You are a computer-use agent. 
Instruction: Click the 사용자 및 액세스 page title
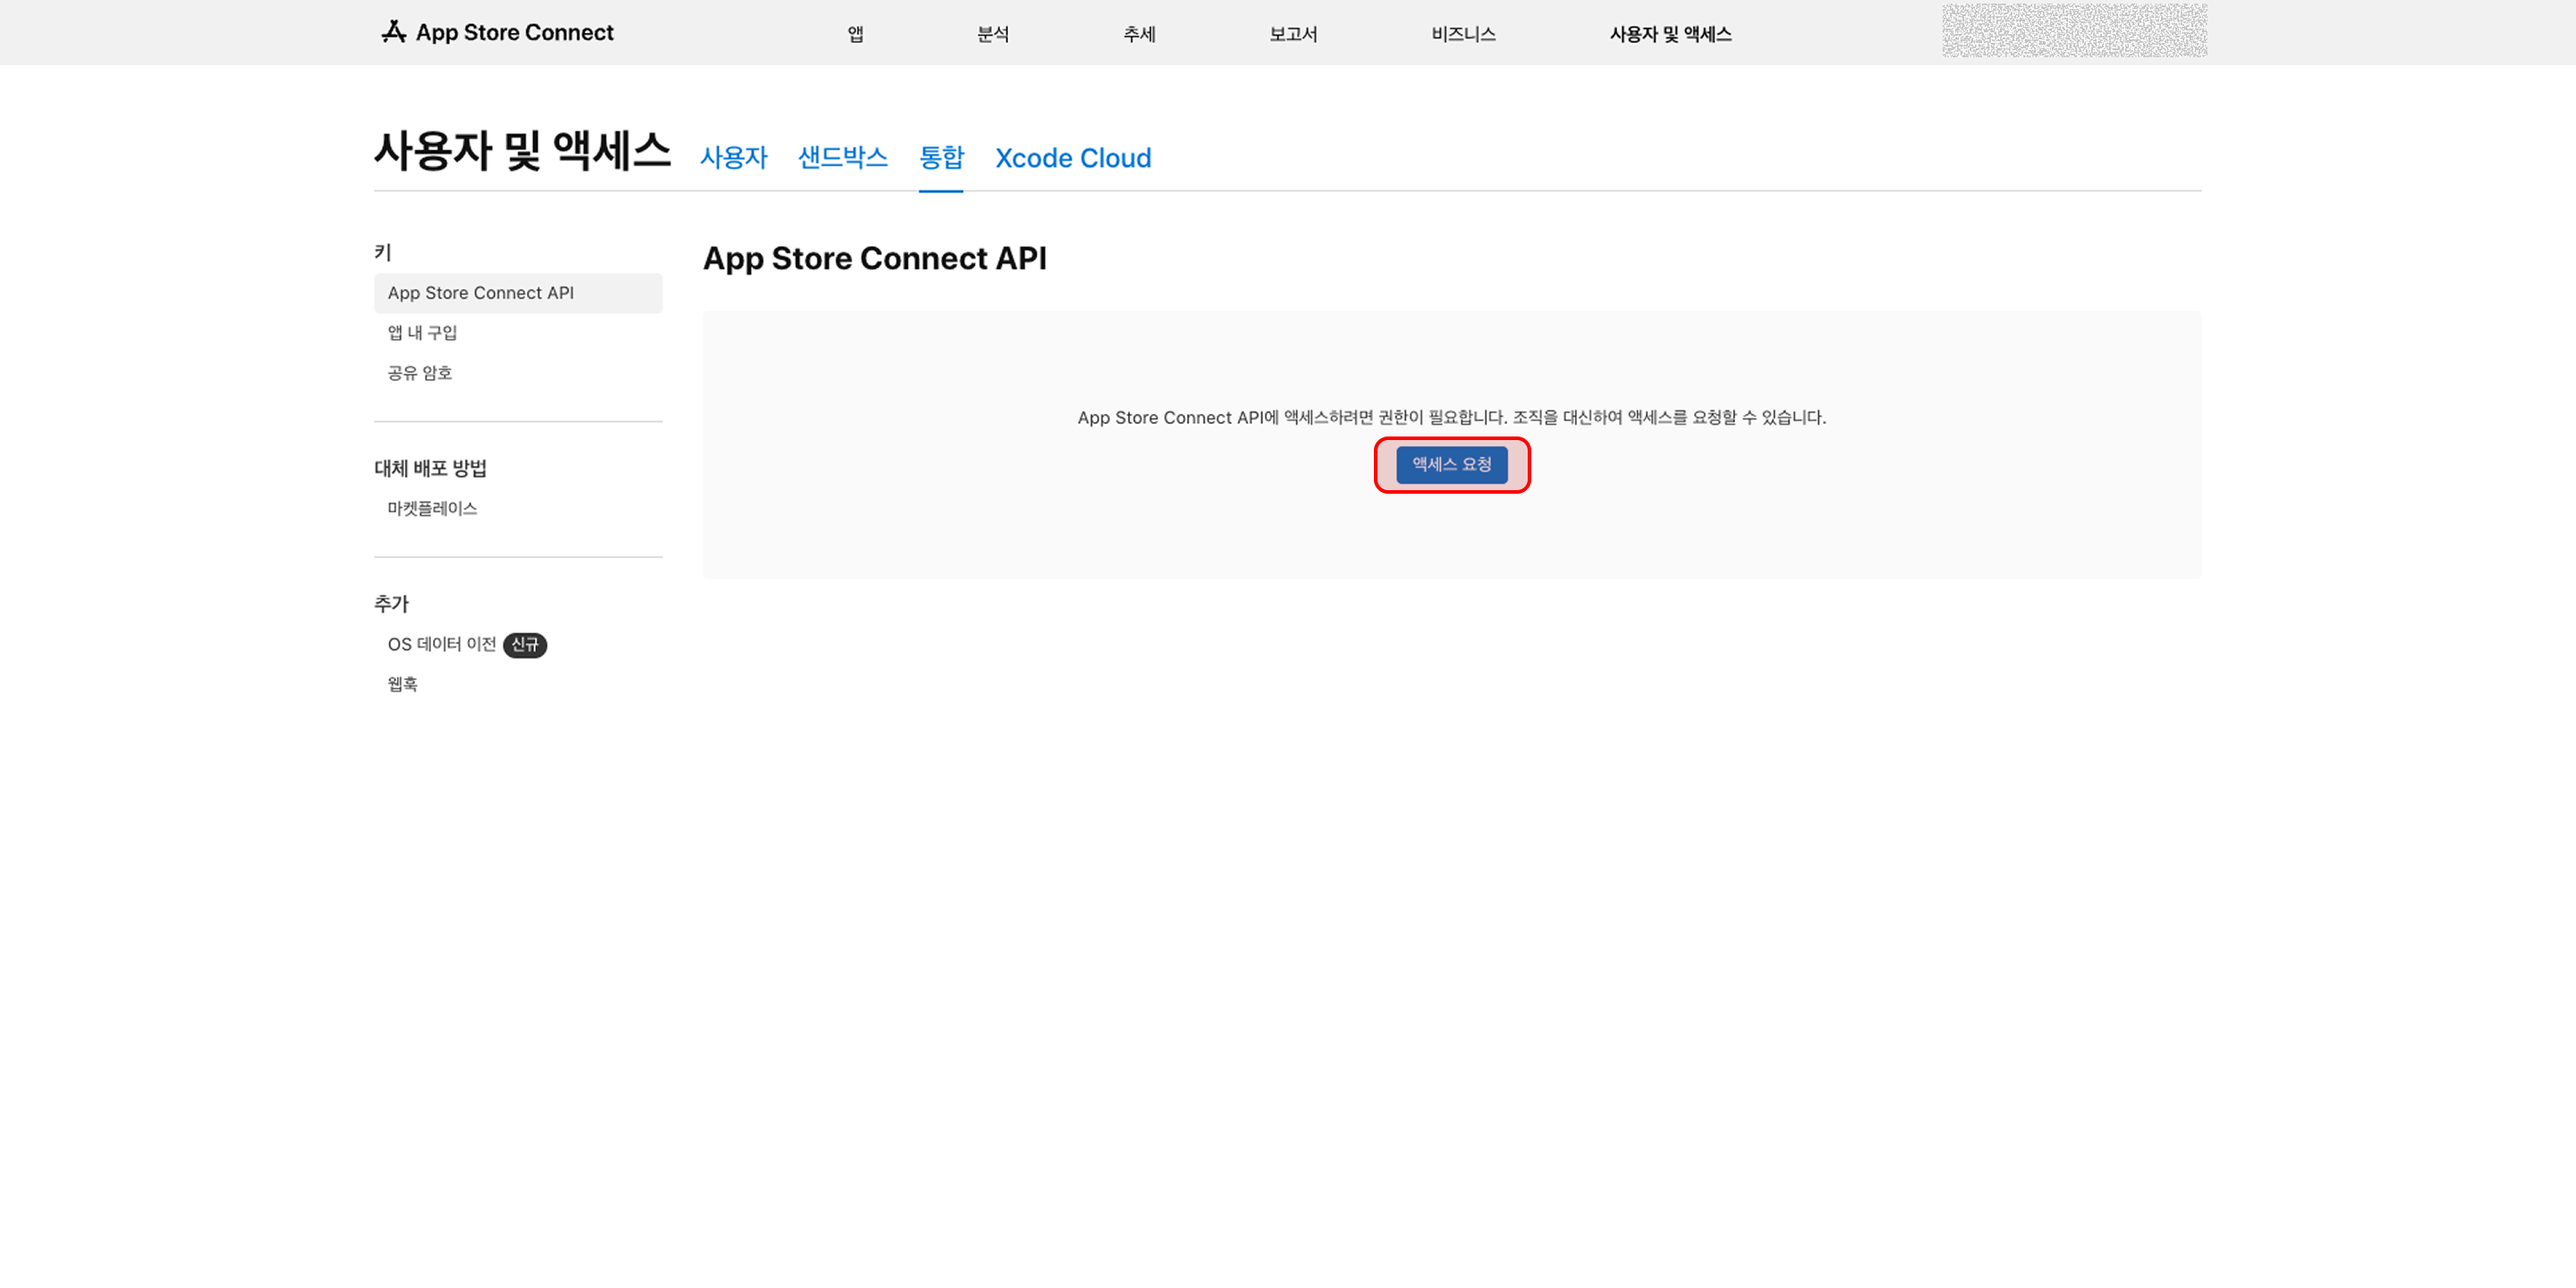coord(522,151)
